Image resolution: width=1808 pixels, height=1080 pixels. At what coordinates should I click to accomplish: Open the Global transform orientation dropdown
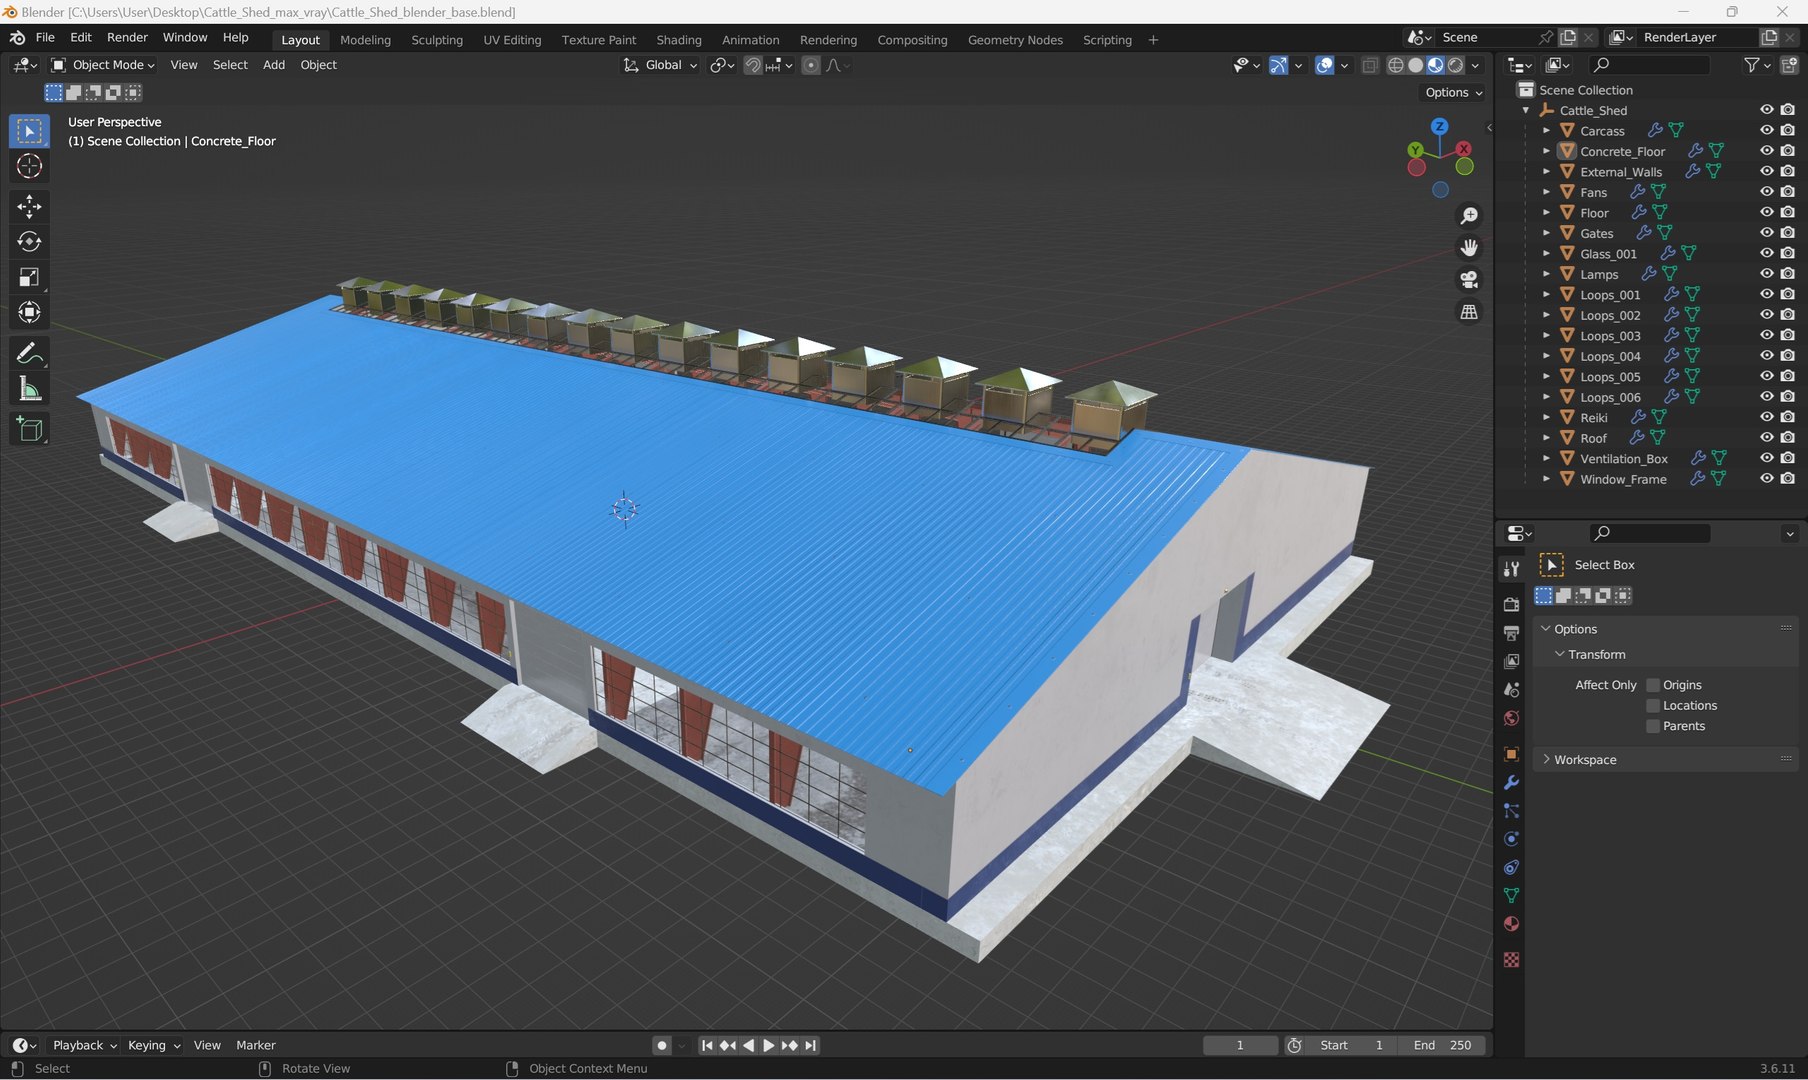tap(661, 65)
